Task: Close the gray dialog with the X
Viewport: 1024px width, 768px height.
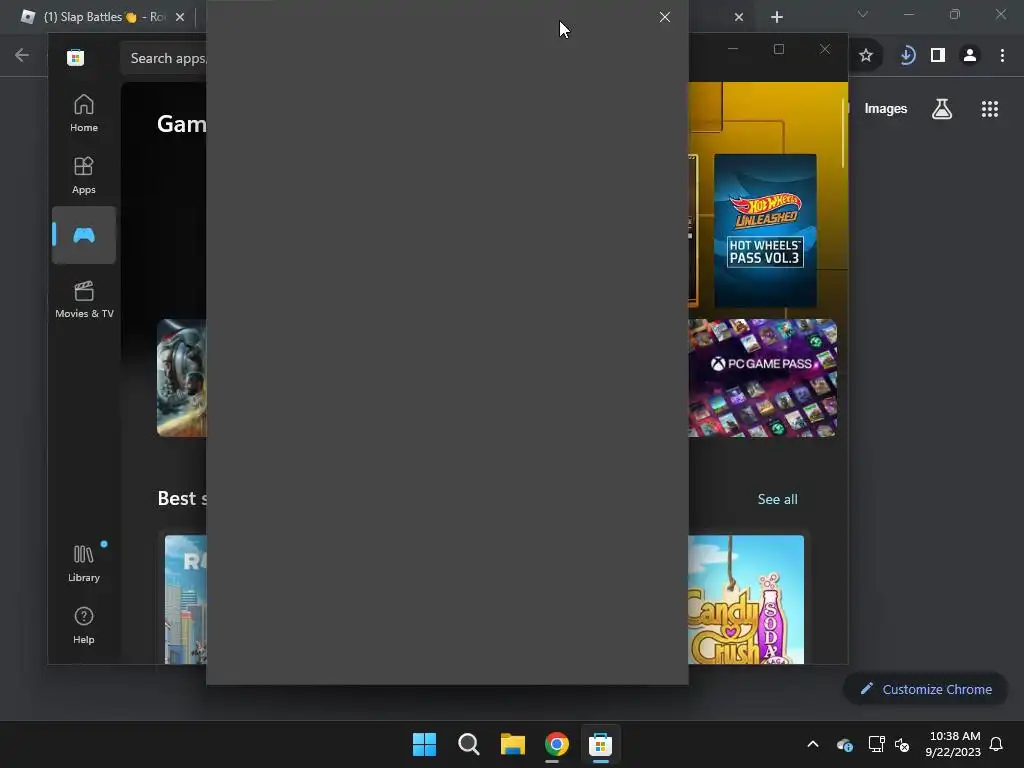Action: [664, 17]
